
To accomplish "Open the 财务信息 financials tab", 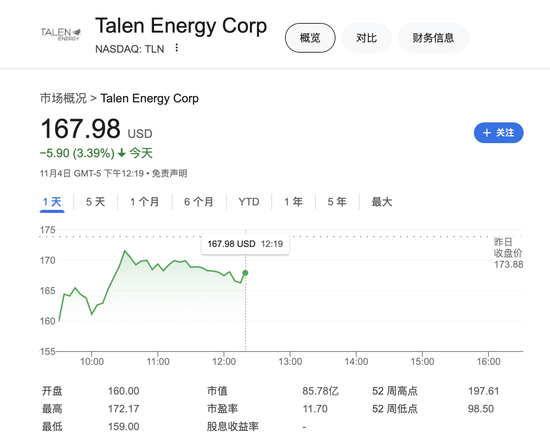I will [433, 38].
